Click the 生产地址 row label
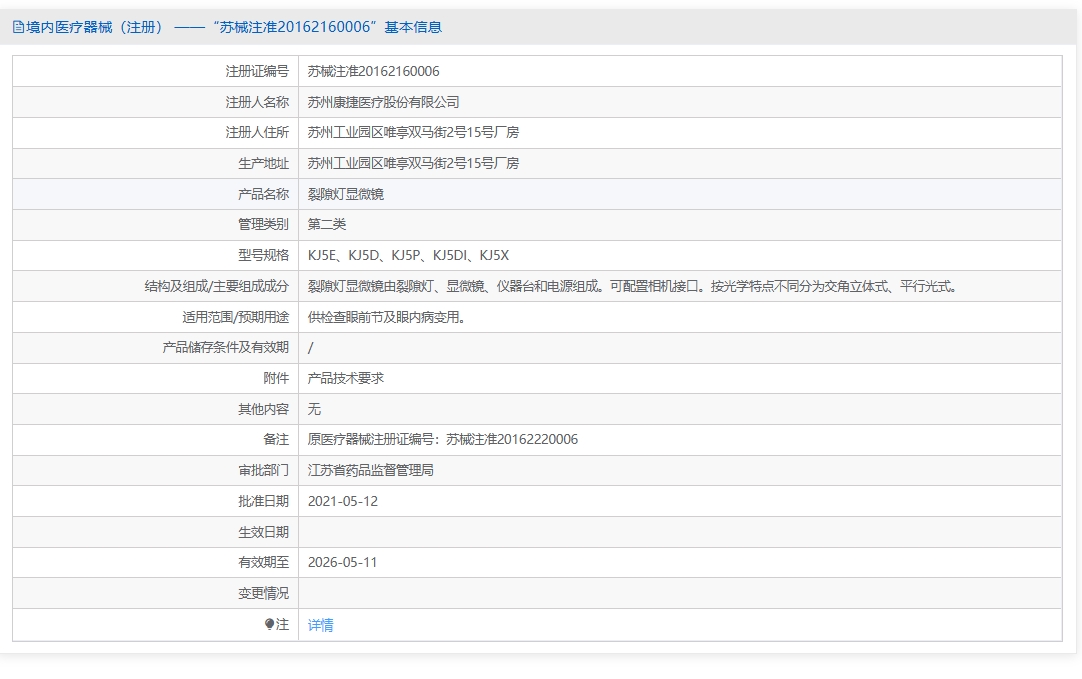The height and width of the screenshot is (679, 1082). pos(263,164)
